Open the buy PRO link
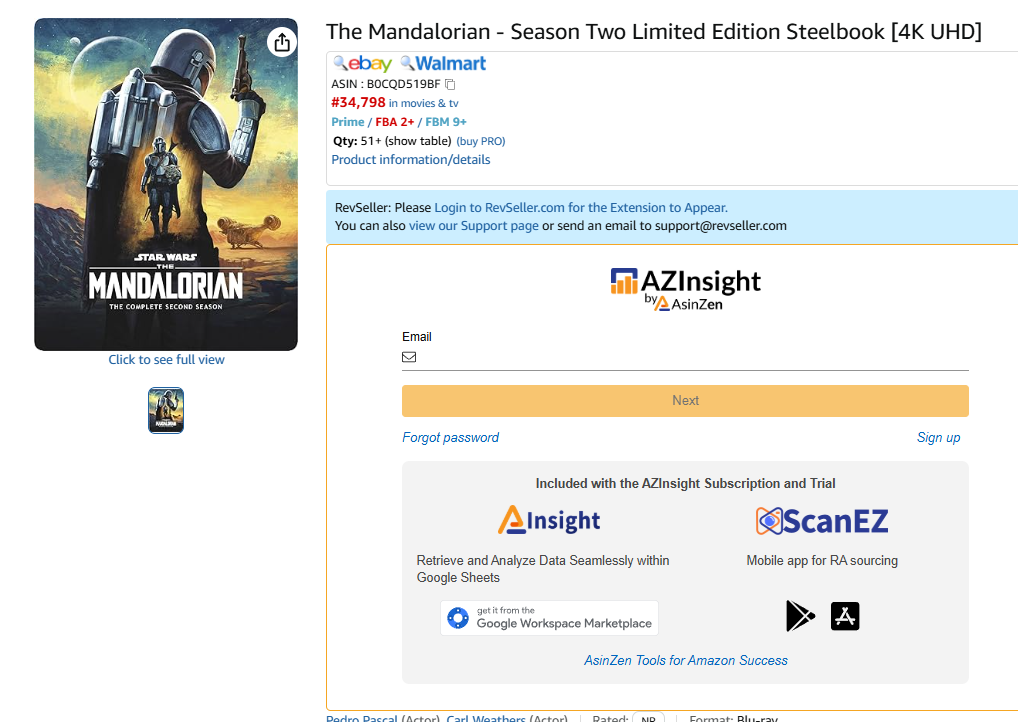This screenshot has height=722, width=1018. point(481,142)
